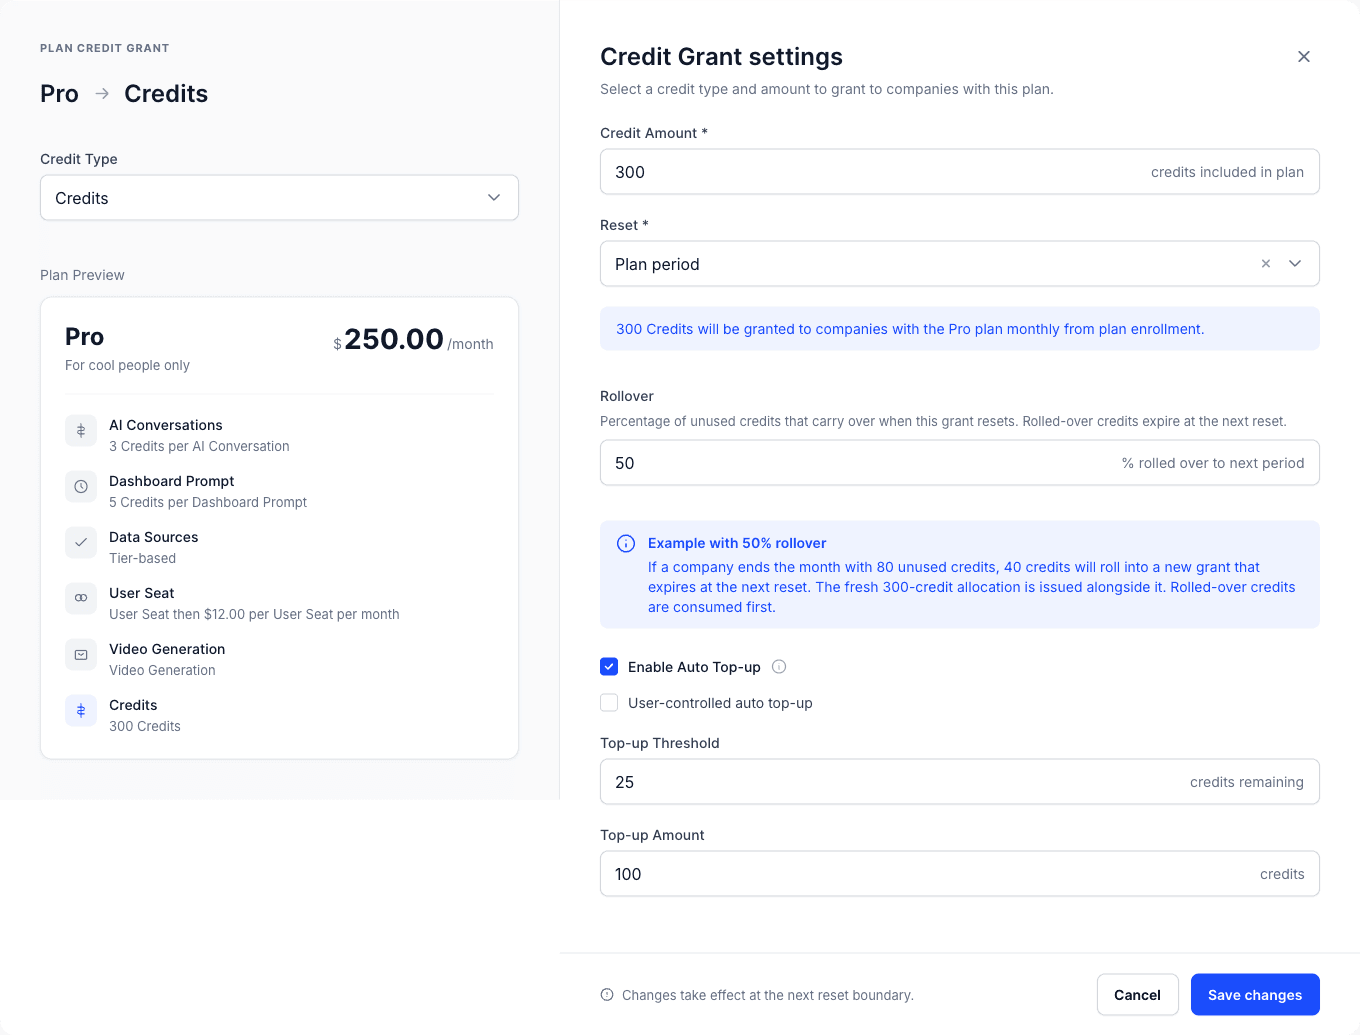This screenshot has width=1360, height=1035.
Task: Click the Data Sources checkmark icon
Action: pos(81,543)
